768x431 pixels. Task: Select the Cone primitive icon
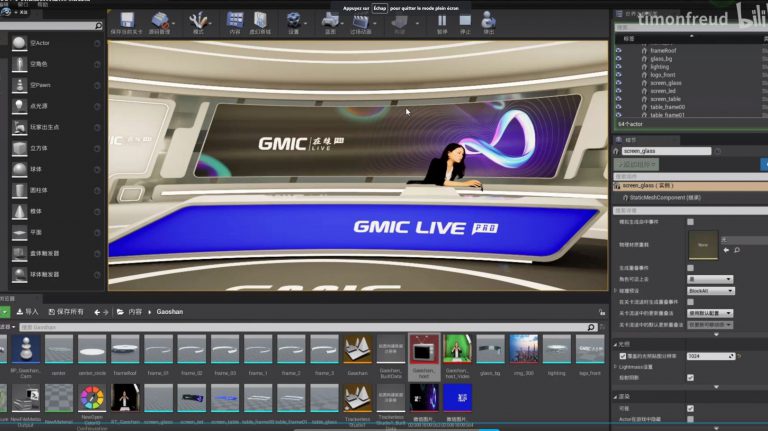20,212
